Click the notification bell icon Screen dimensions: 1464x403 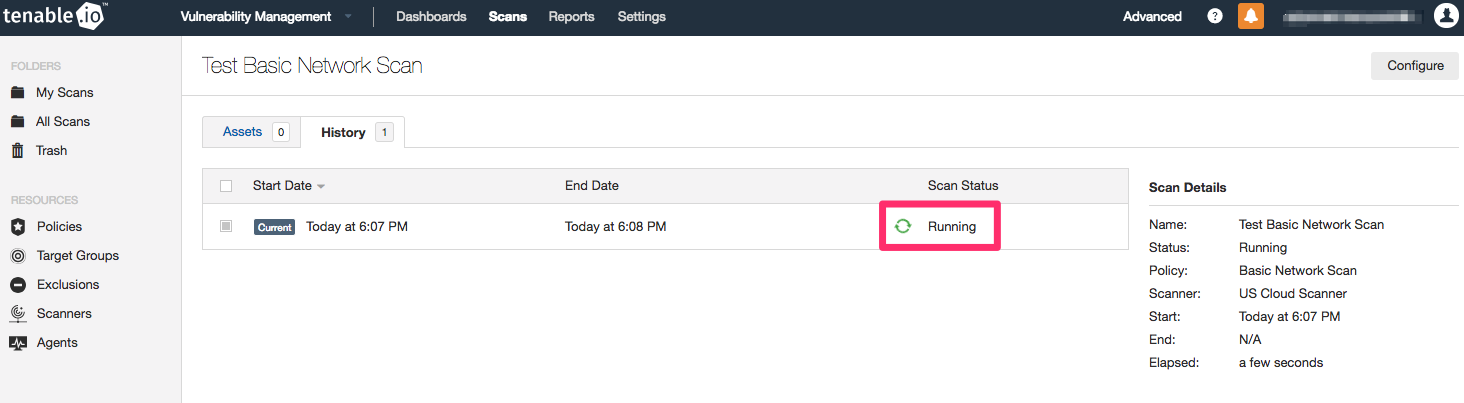tap(1250, 16)
